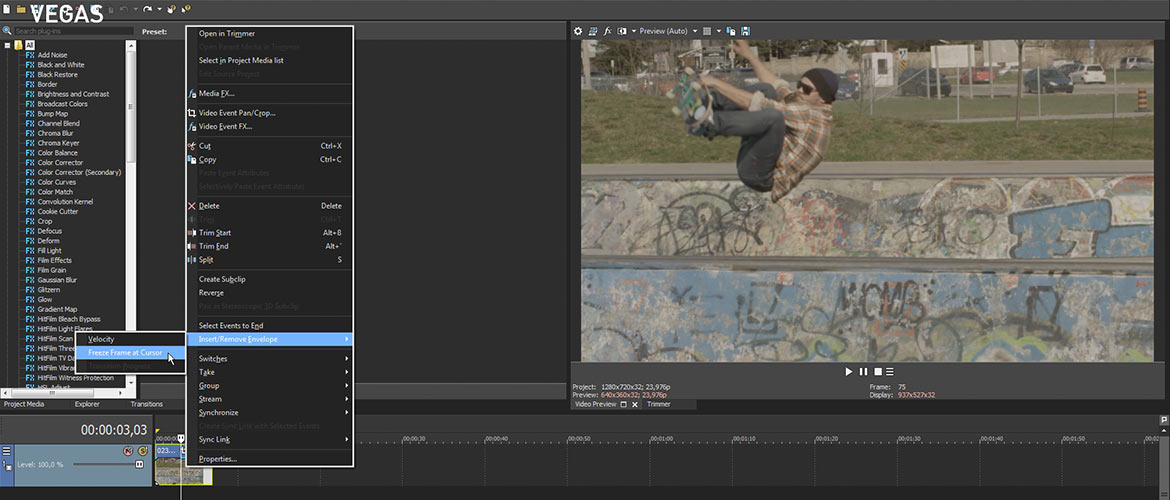Expand the Take submenu
1170x500 pixels.
[269, 372]
